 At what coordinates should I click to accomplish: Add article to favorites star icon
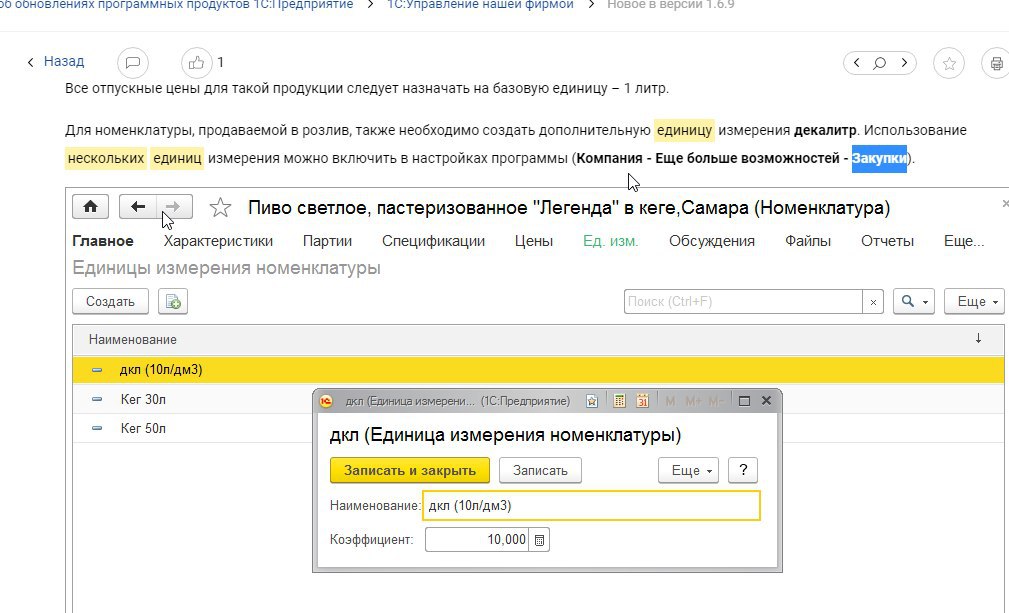949,63
